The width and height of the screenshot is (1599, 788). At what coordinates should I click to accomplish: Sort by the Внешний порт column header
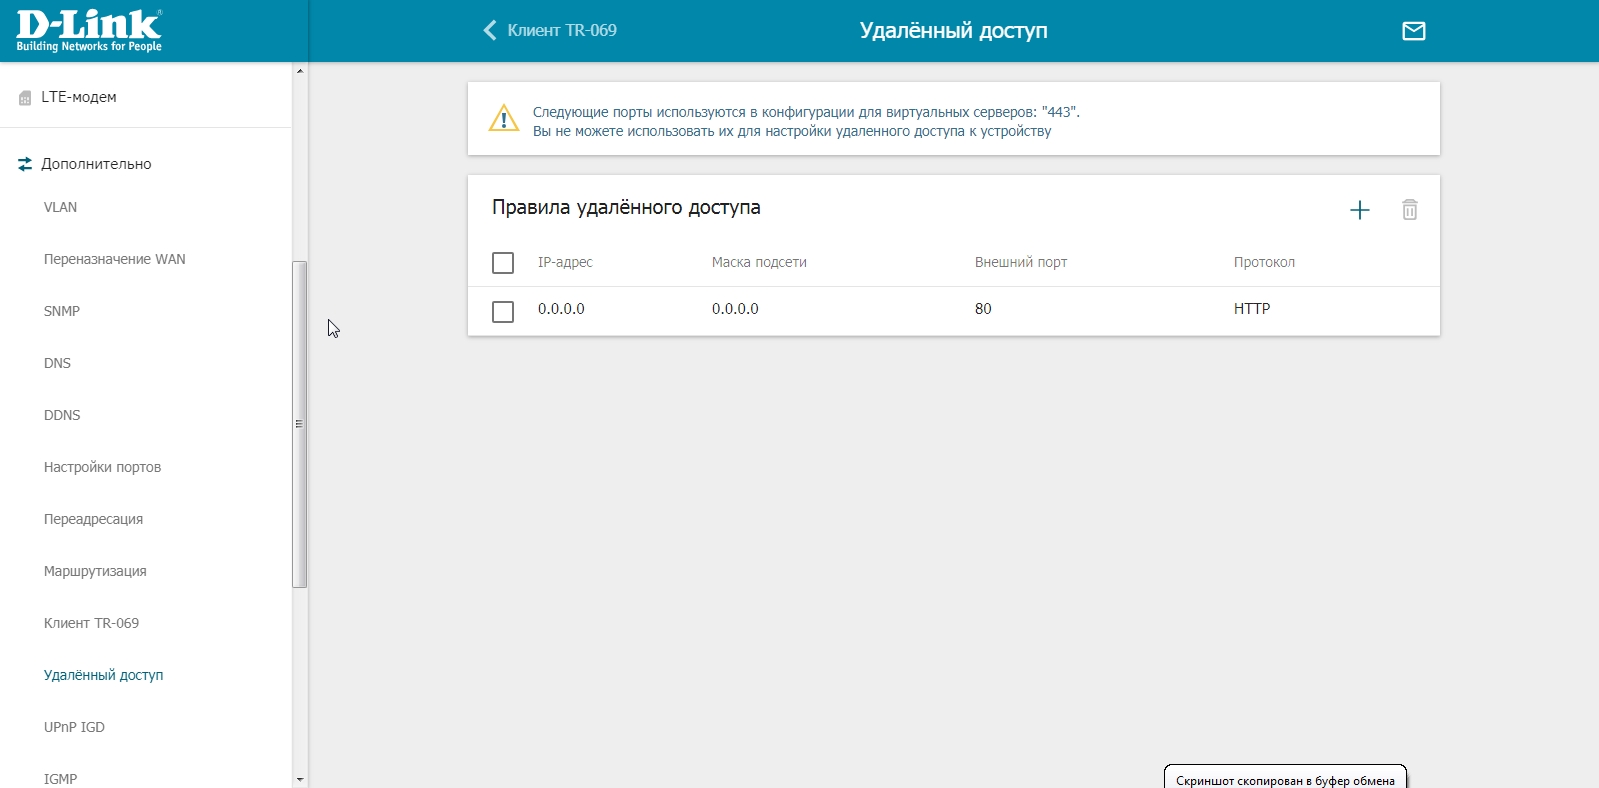point(1020,263)
